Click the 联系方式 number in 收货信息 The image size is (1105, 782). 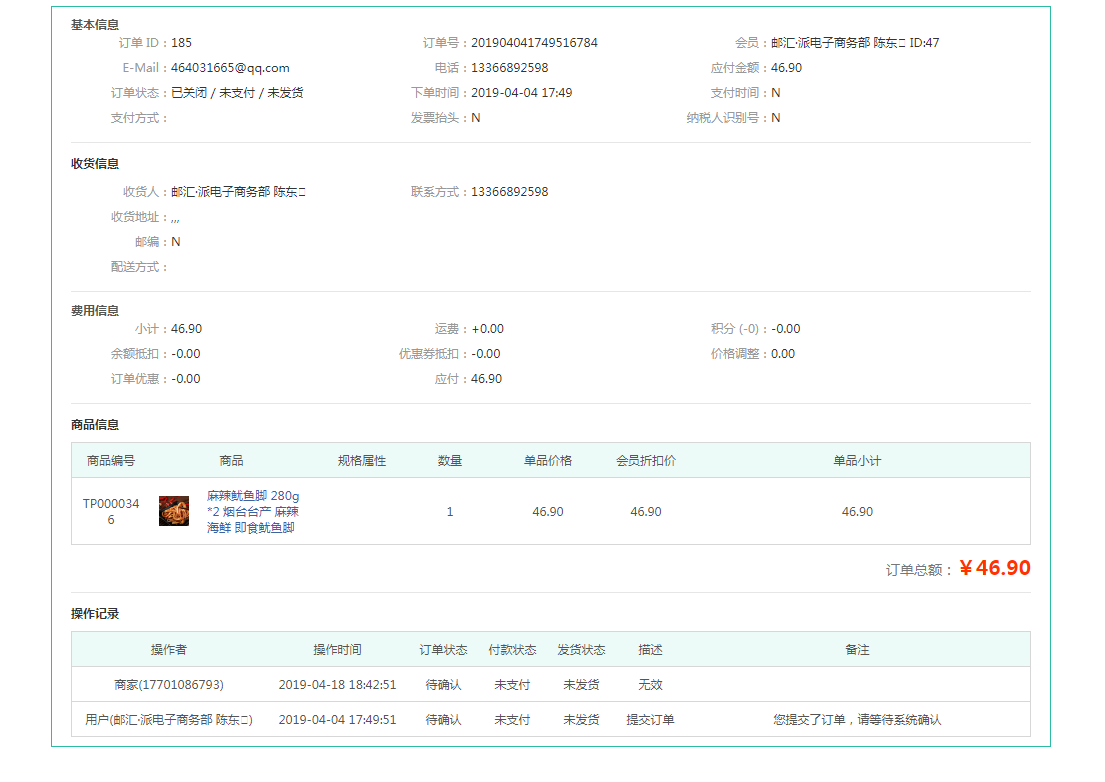509,192
